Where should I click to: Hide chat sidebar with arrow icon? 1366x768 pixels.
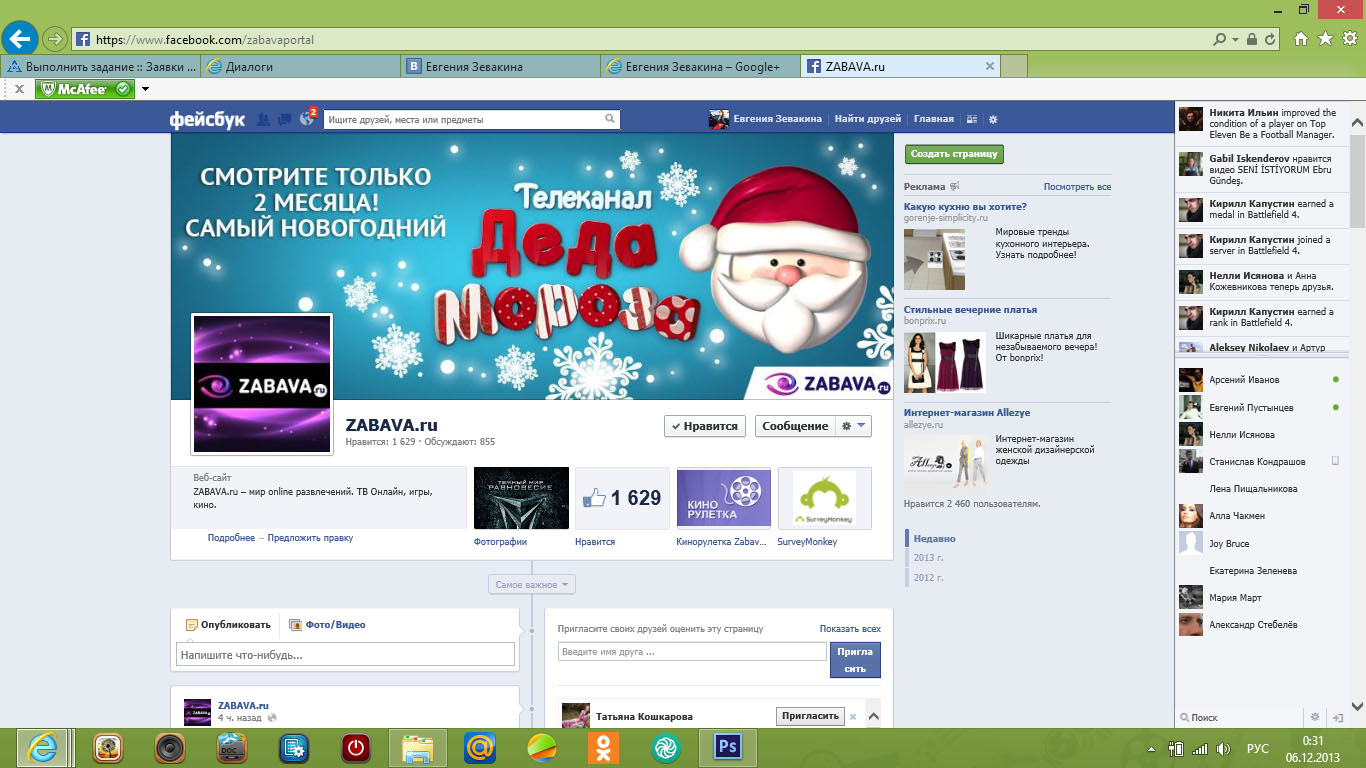click(x=1338, y=717)
